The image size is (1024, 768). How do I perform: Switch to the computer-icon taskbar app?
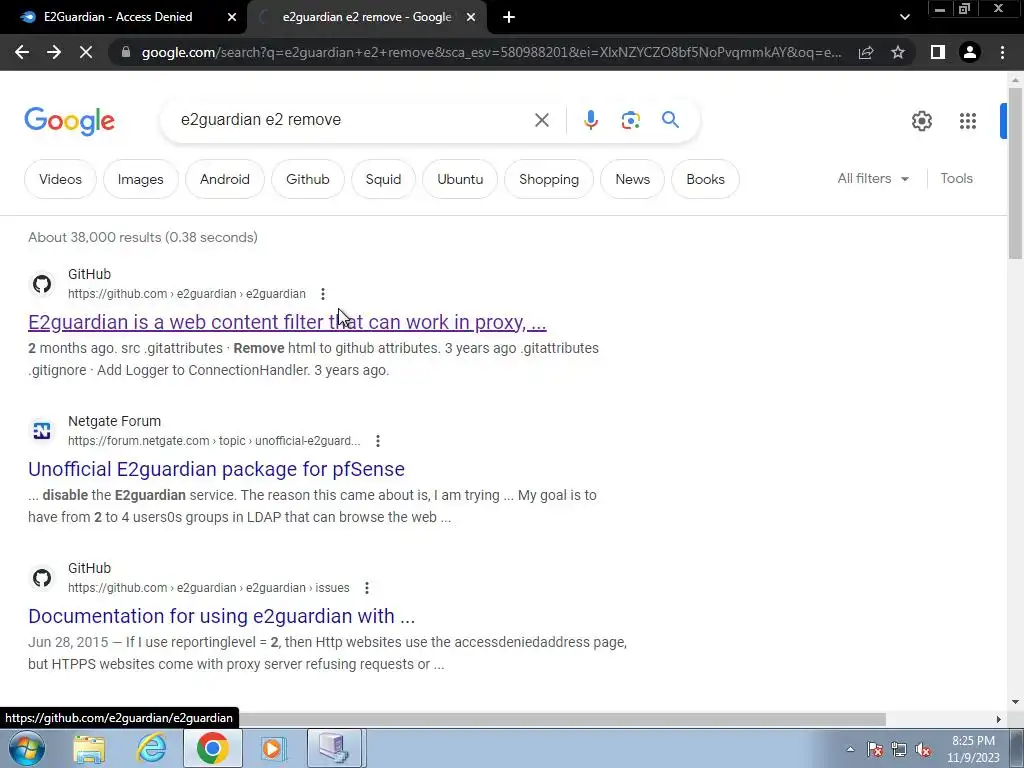[334, 748]
